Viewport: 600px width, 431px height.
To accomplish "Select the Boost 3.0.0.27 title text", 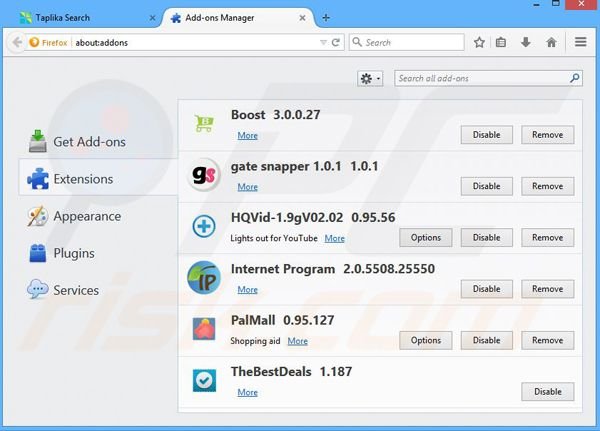I will coord(276,115).
